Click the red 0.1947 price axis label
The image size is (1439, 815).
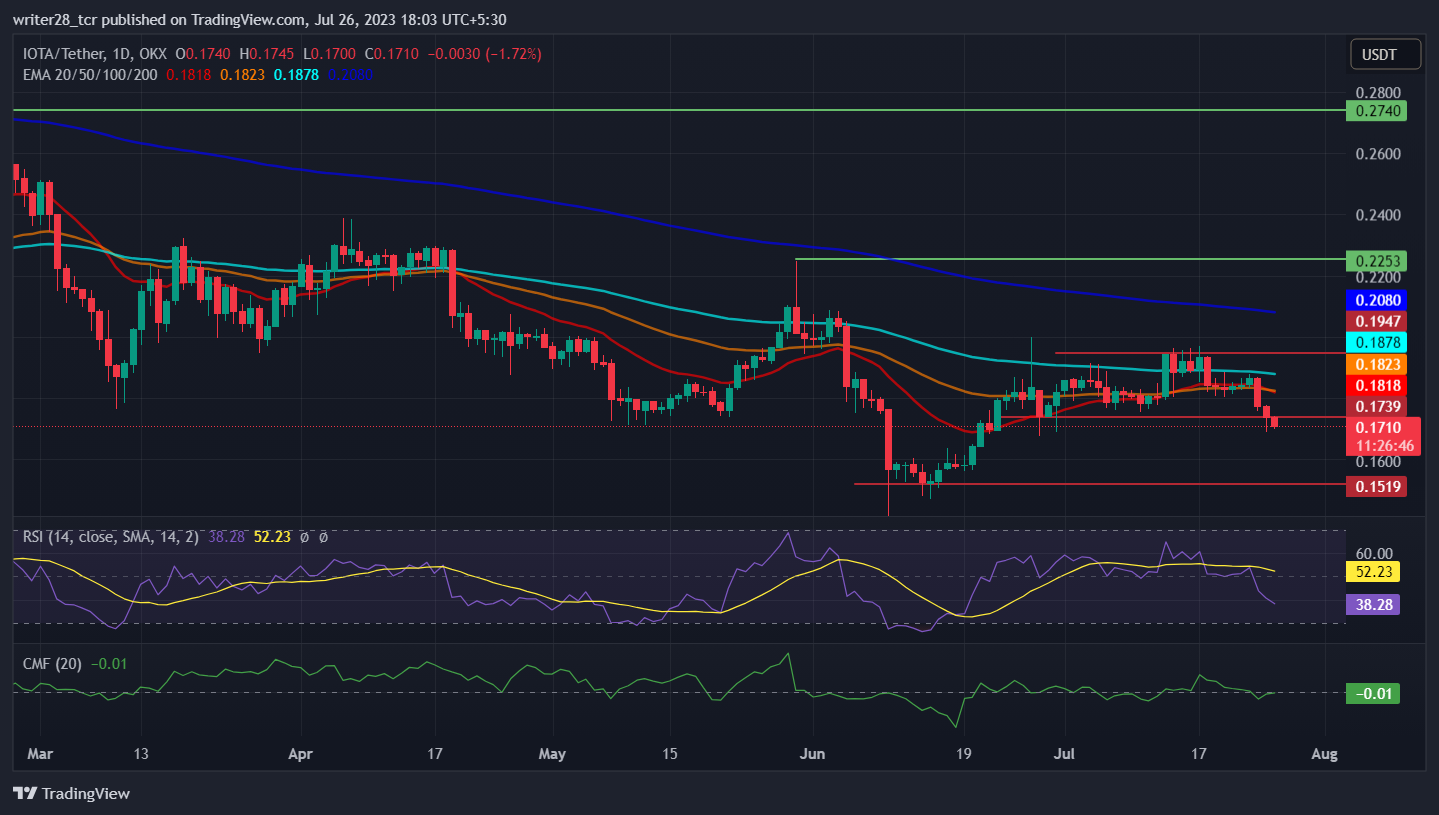(1377, 320)
